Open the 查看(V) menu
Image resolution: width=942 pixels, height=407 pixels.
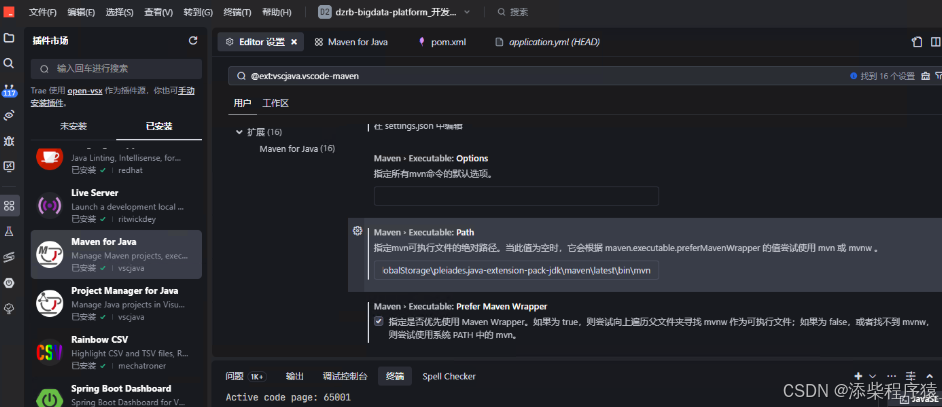coord(159,12)
